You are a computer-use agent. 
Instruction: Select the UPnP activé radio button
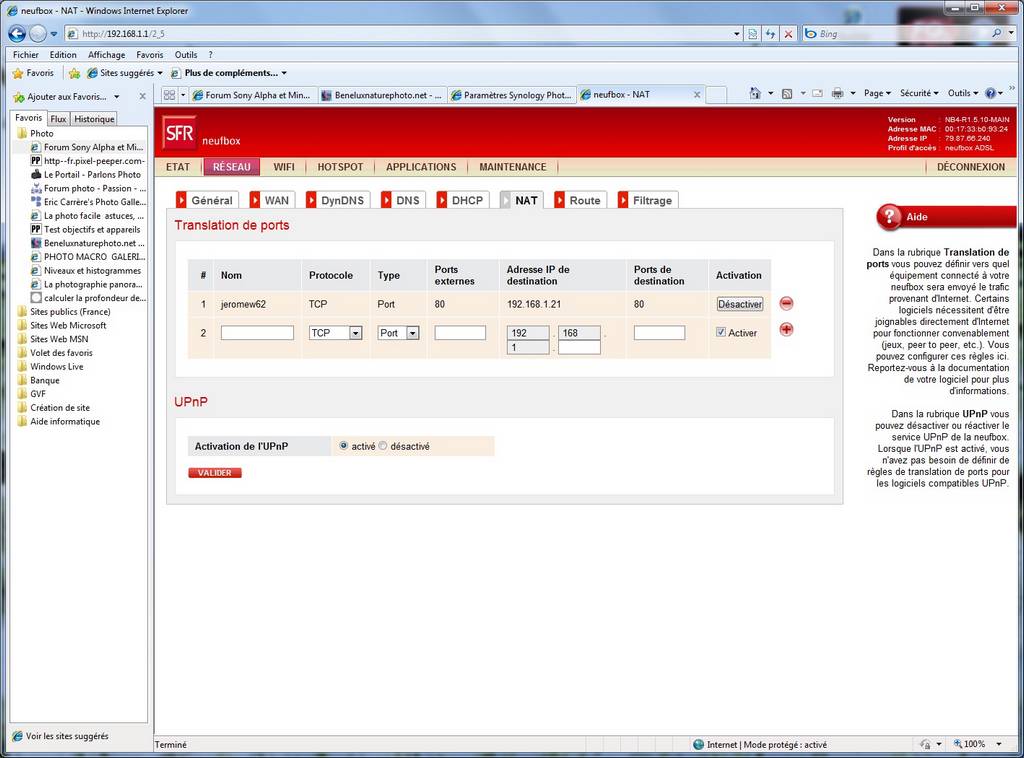coord(344,446)
